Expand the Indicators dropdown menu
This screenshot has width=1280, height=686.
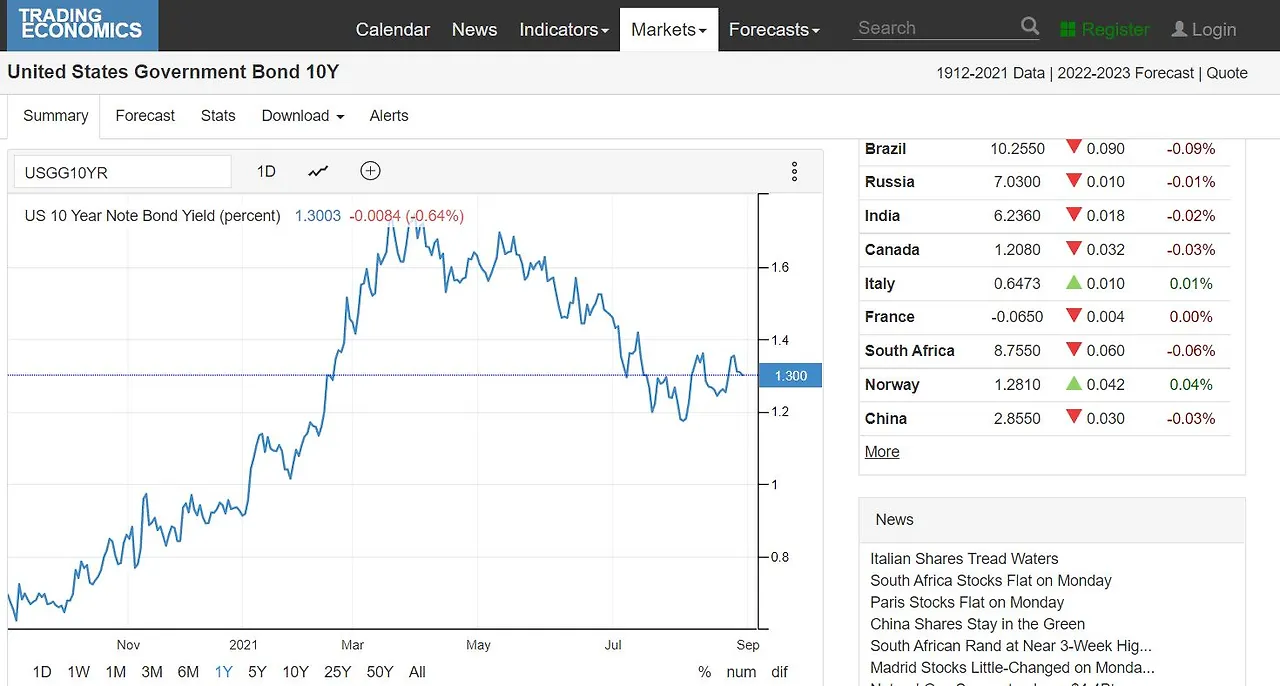tap(564, 29)
